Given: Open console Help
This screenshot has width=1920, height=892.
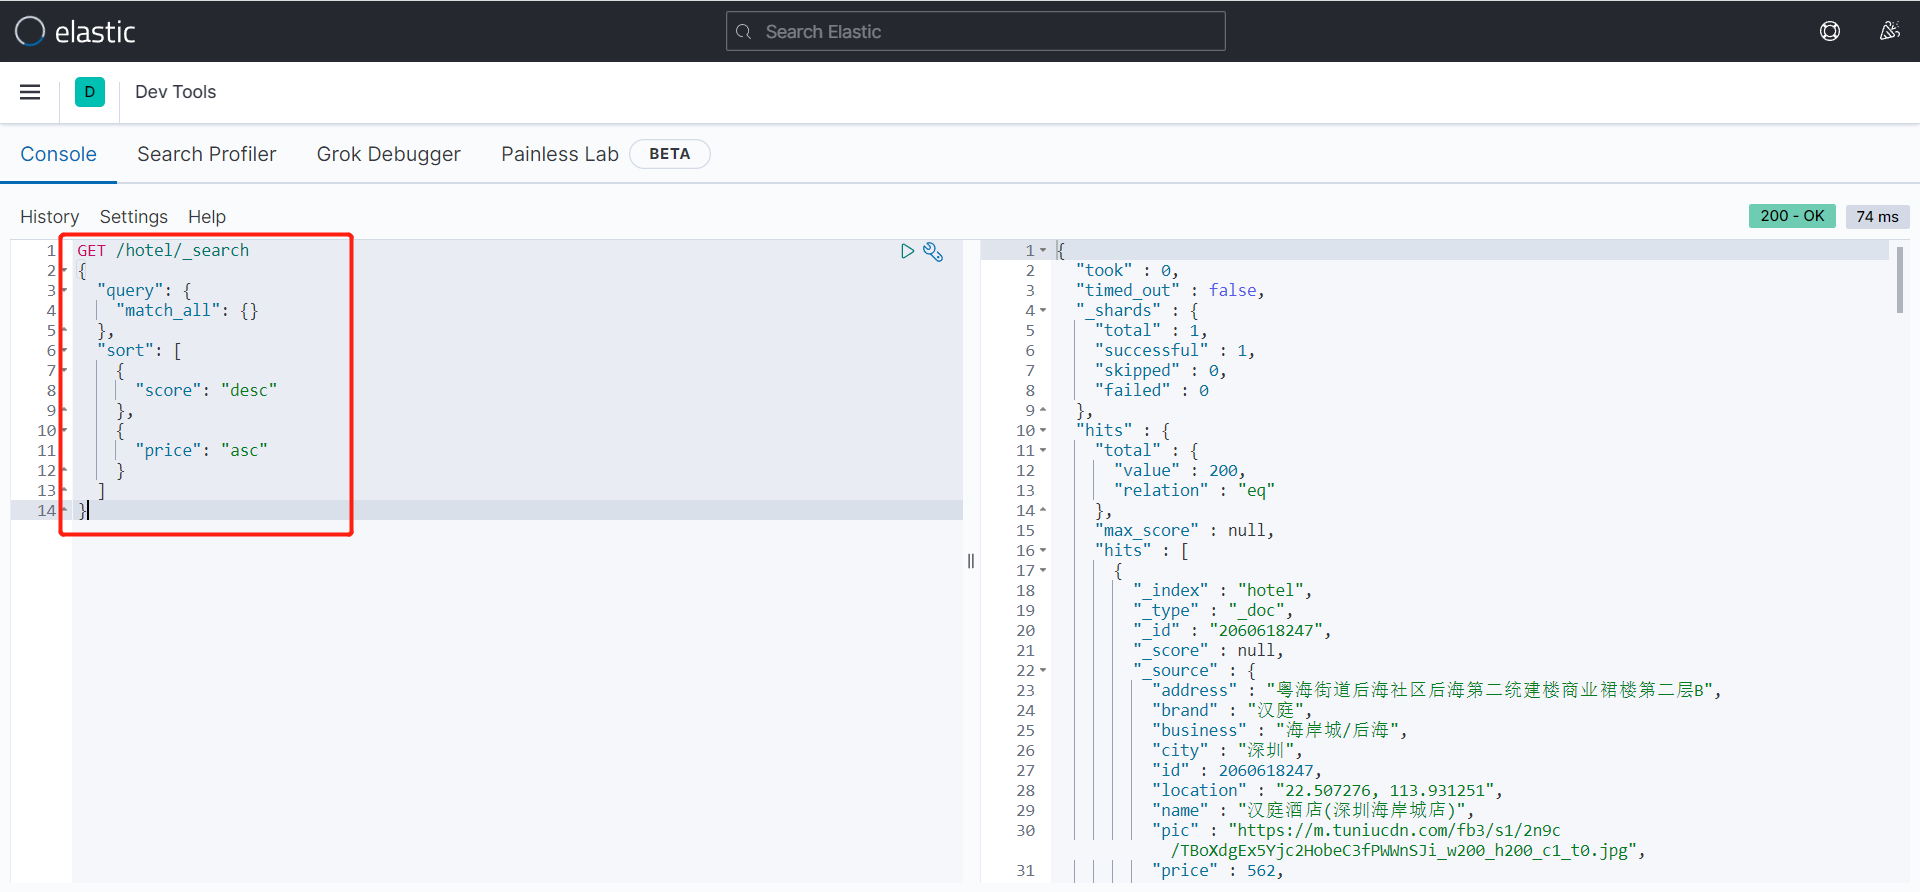Looking at the screenshot, I should pyautogui.click(x=207, y=217).
